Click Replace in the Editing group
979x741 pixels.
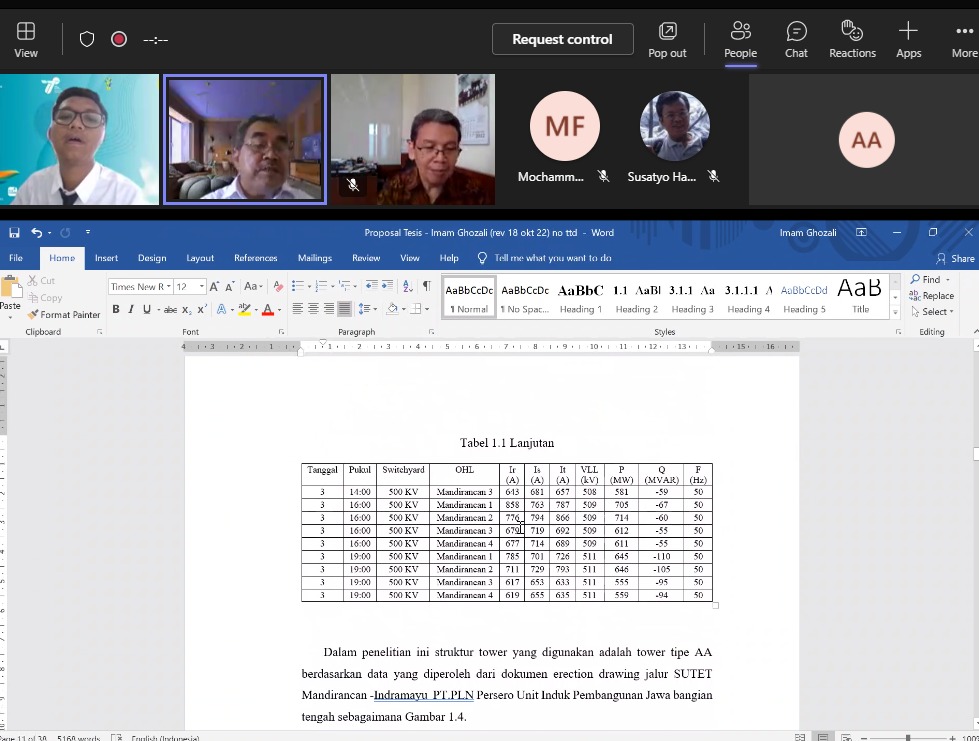tap(932, 296)
